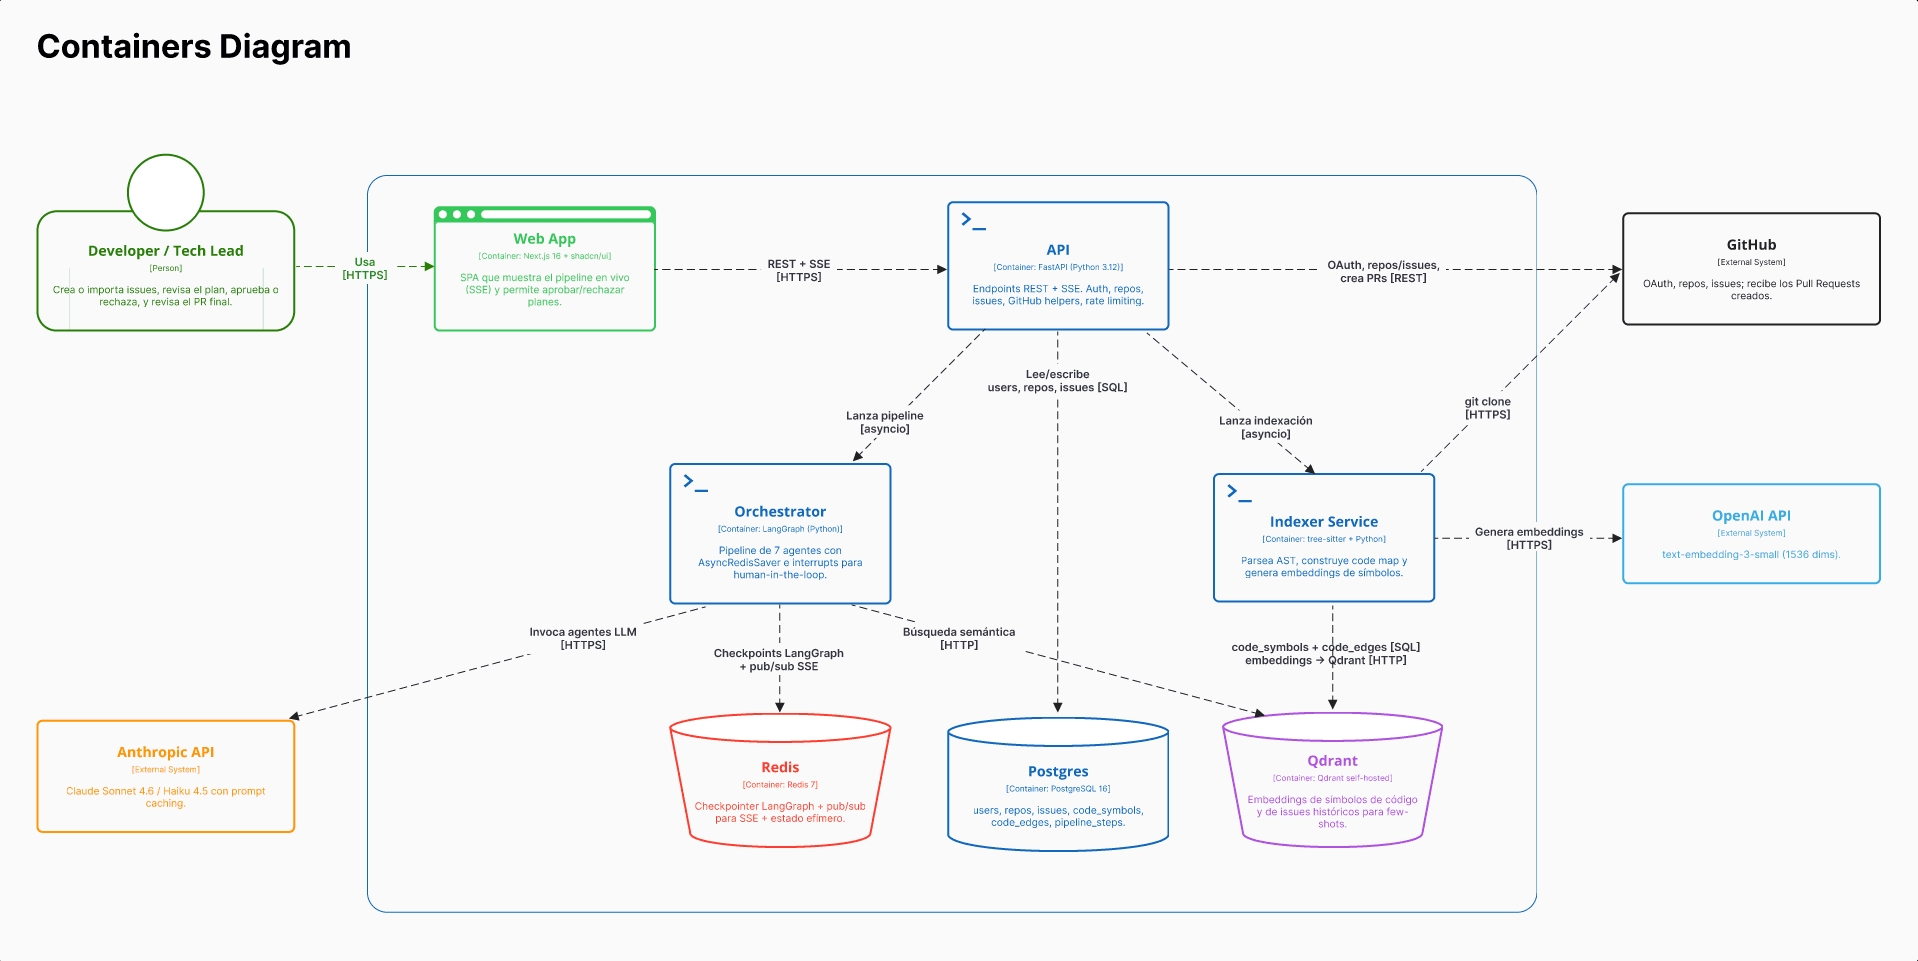Screen dimensions: 1918x961
Task: Click 'text-embedding-3-small (1536 dims).' description
Action: (x=1751, y=555)
